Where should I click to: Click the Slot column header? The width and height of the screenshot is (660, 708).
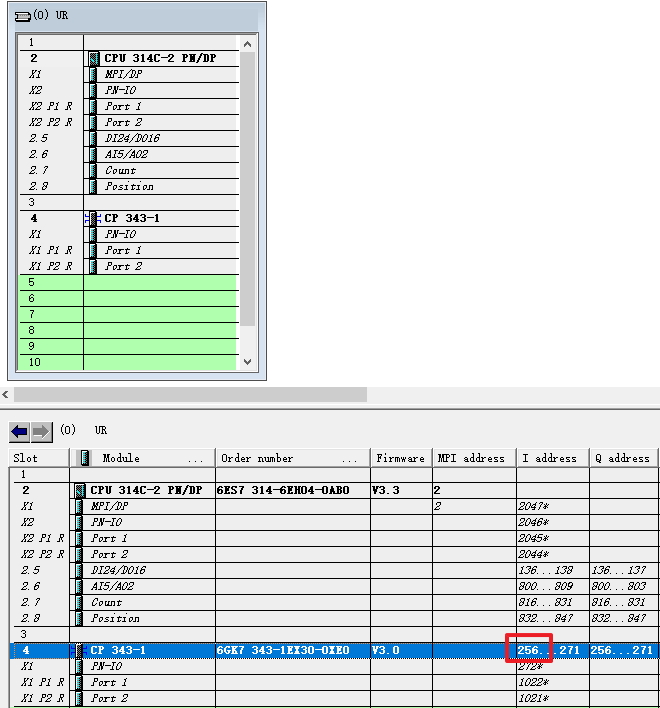pyautogui.click(x=39, y=458)
